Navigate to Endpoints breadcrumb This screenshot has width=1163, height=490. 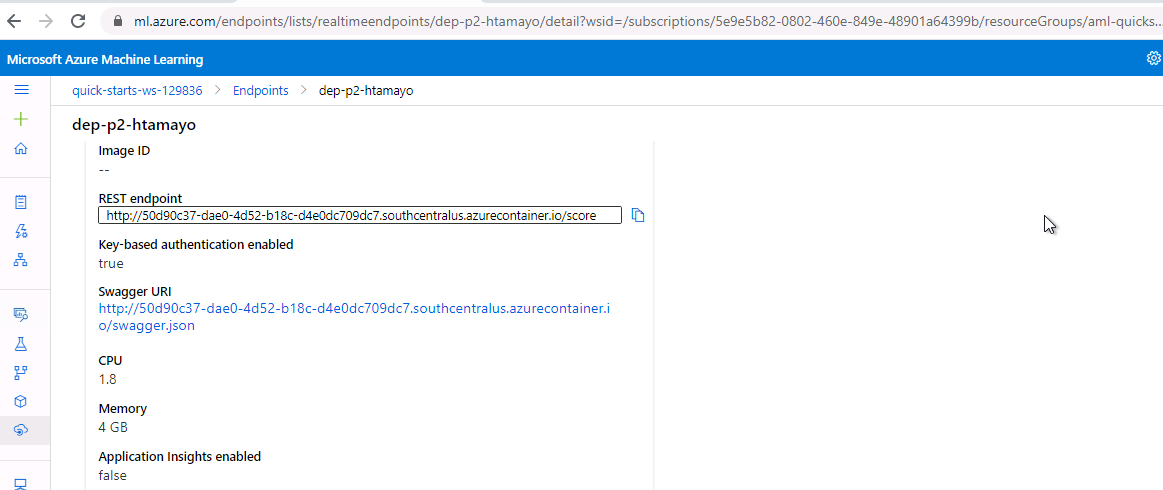point(260,90)
